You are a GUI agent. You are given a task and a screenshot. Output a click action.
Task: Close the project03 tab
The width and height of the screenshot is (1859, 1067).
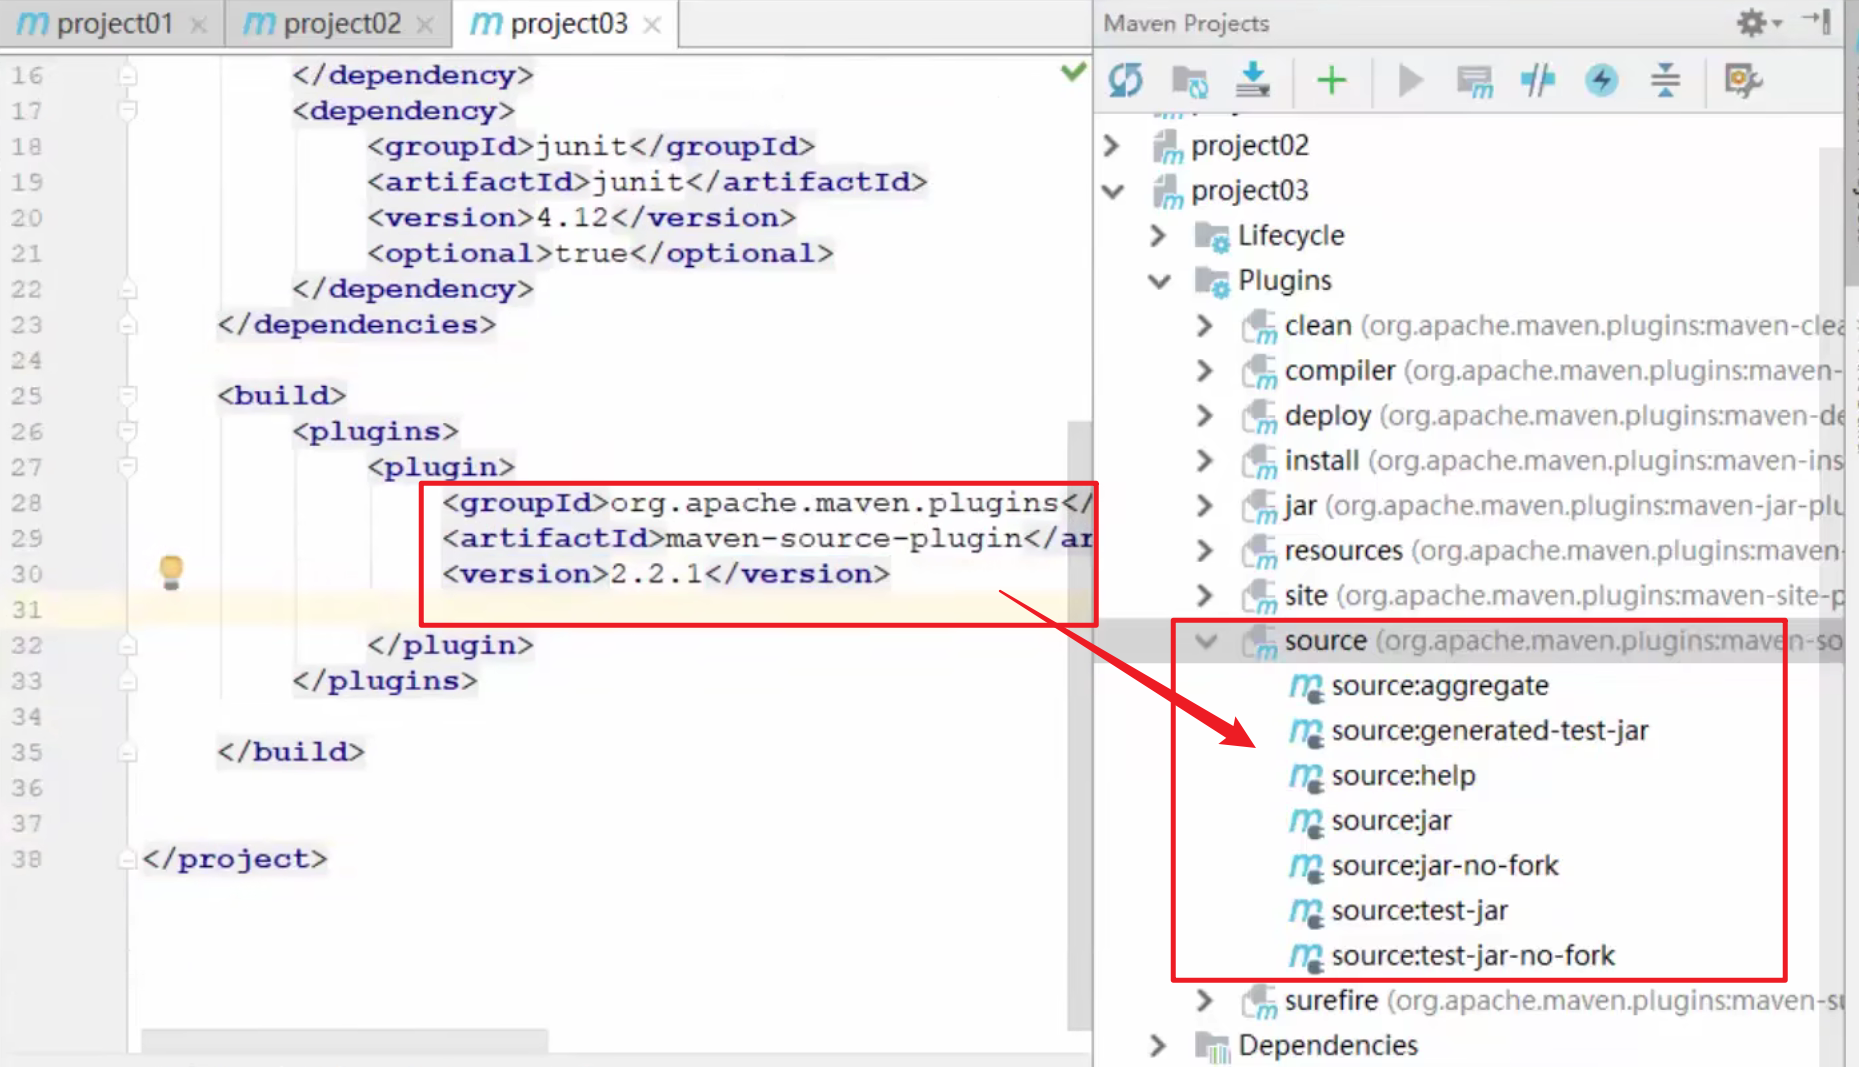coord(652,25)
